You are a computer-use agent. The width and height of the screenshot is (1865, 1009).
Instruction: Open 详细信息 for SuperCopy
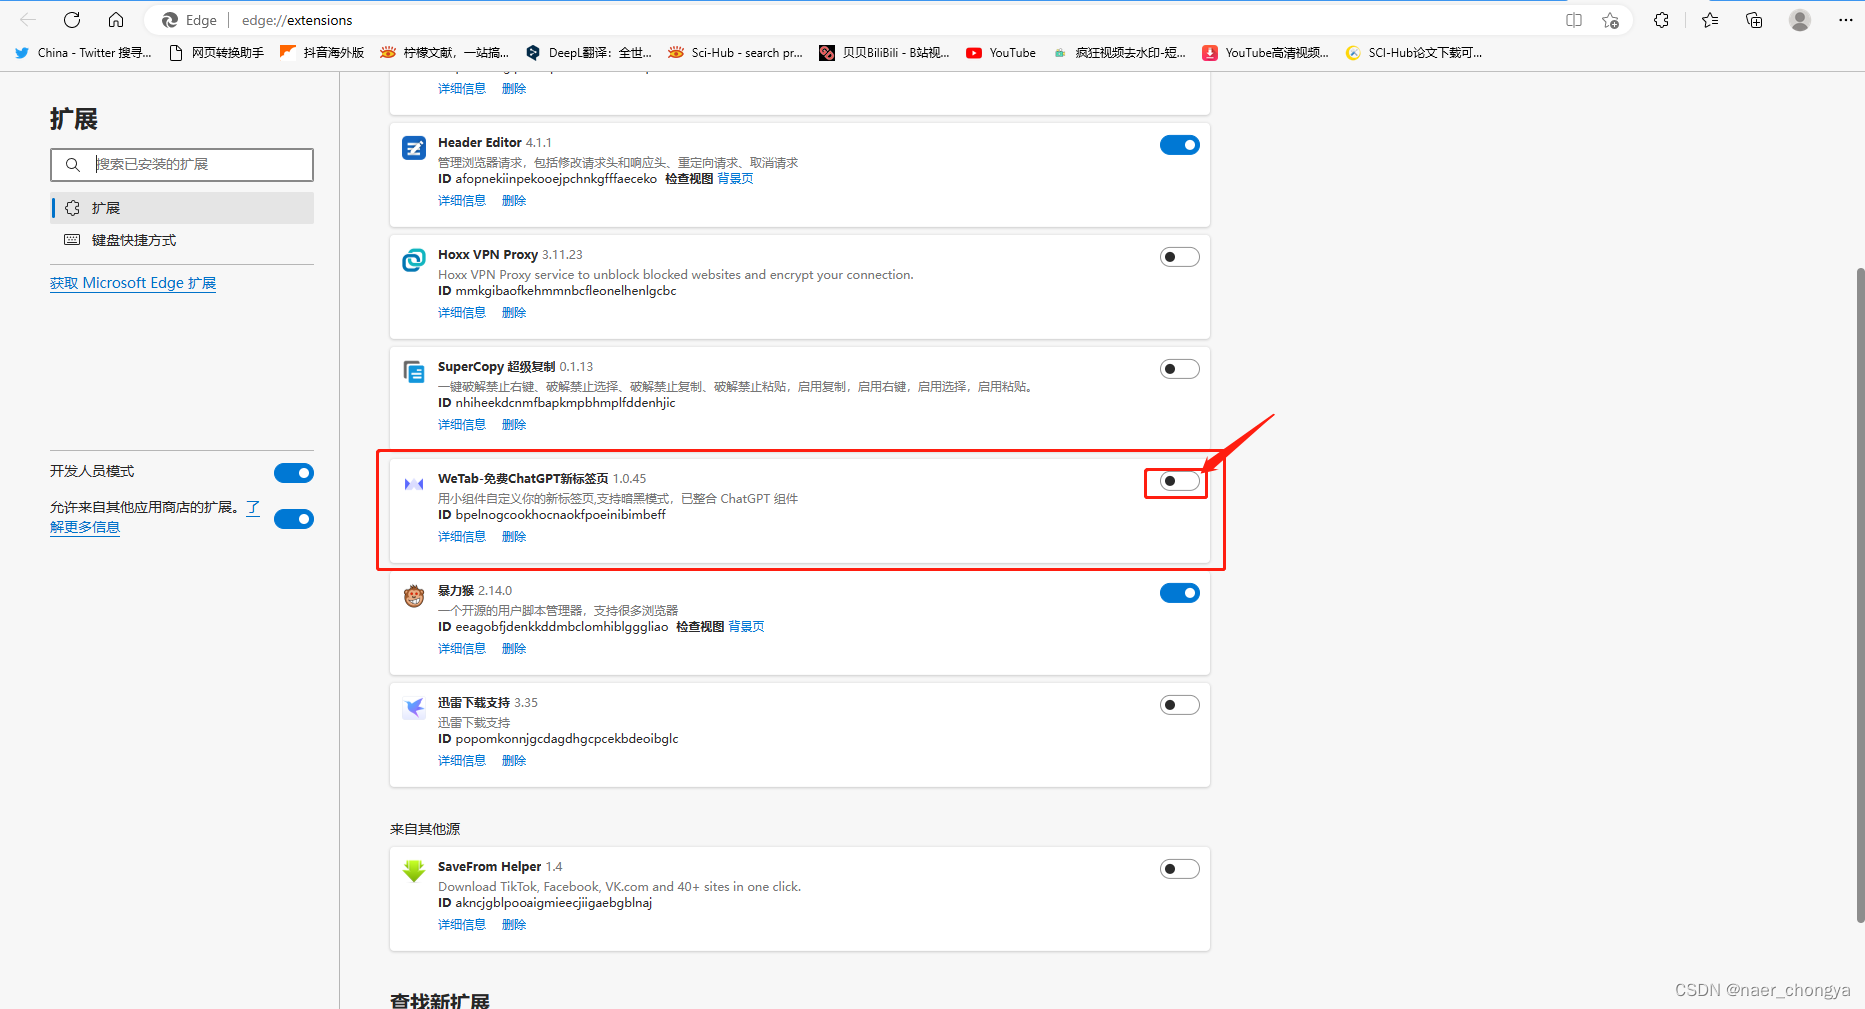(x=462, y=425)
